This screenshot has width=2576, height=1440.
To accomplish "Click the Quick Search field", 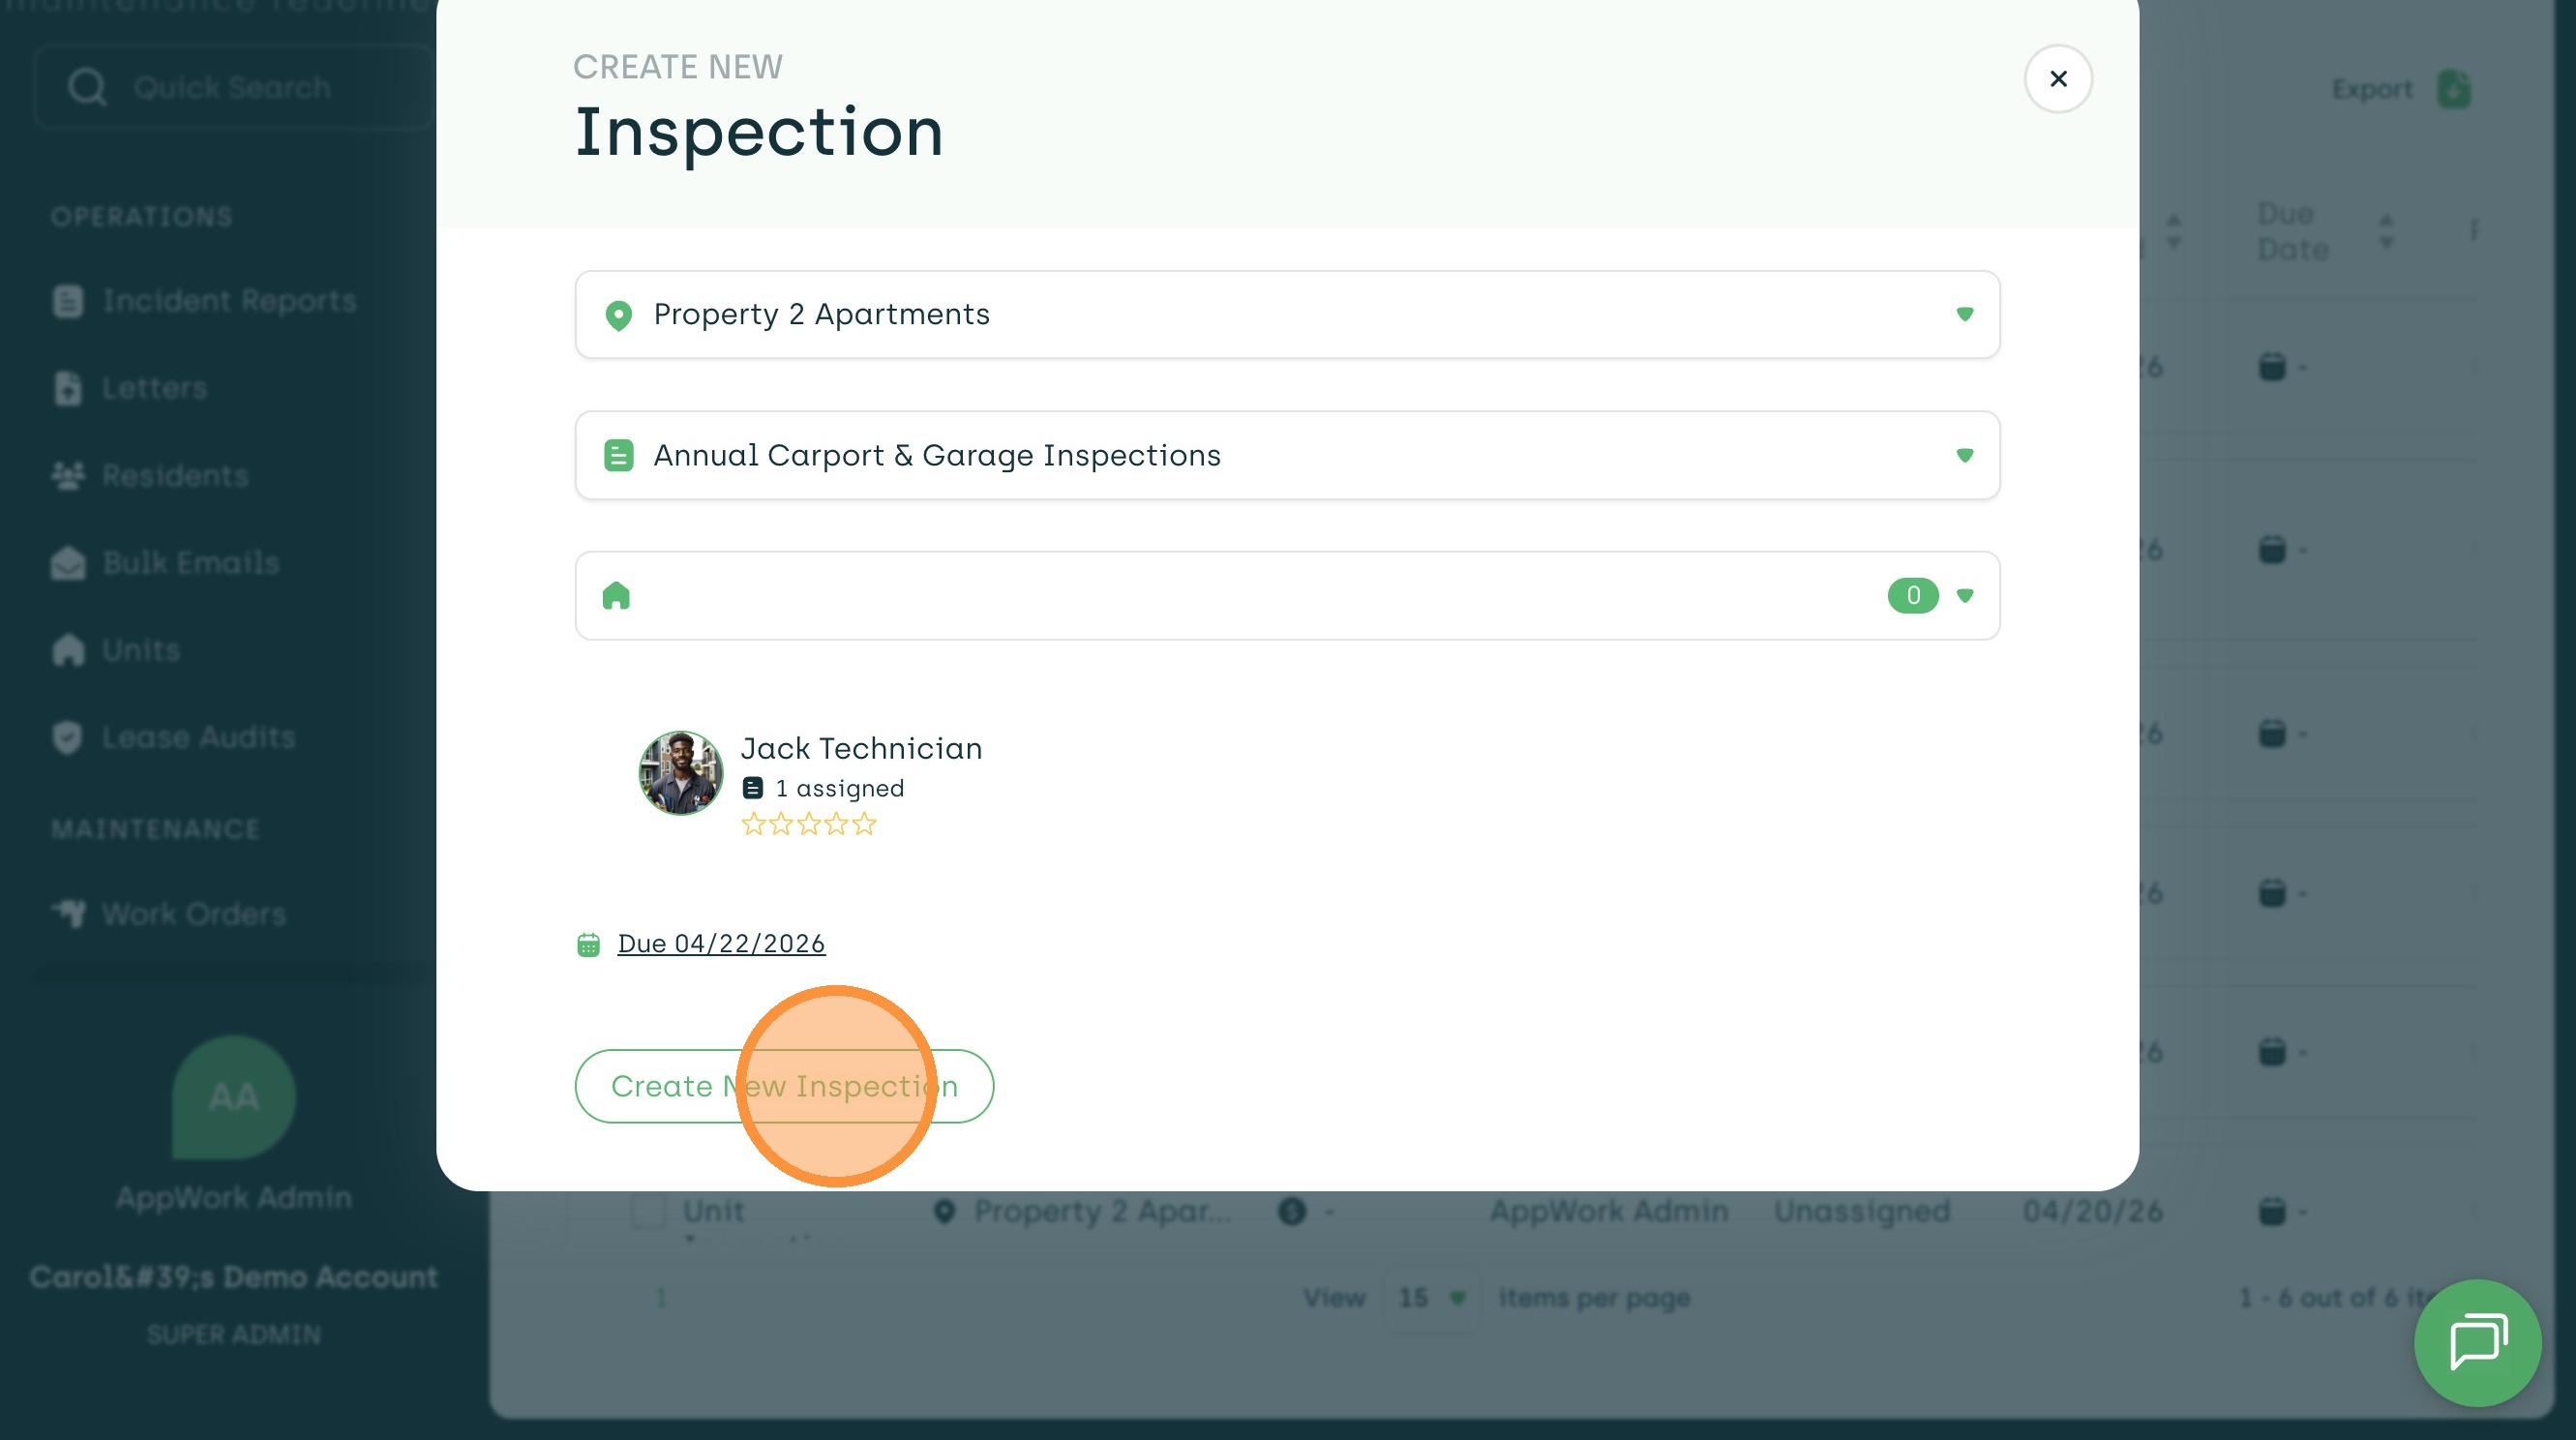I will click(235, 88).
